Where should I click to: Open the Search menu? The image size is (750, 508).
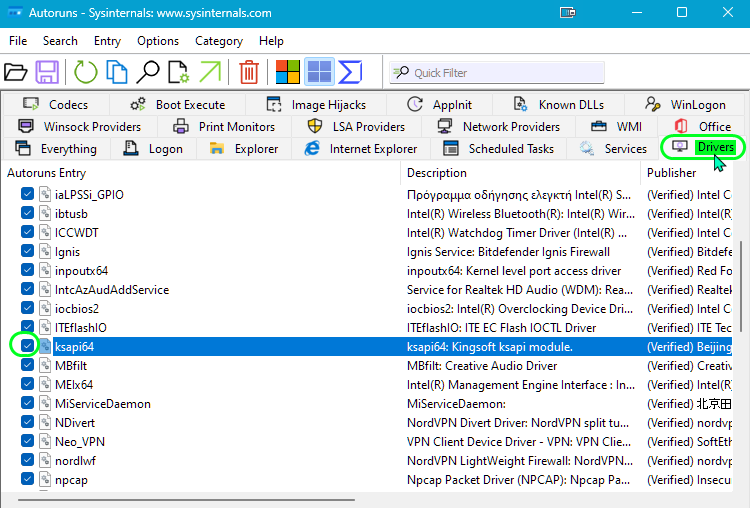pyautogui.click(x=60, y=41)
